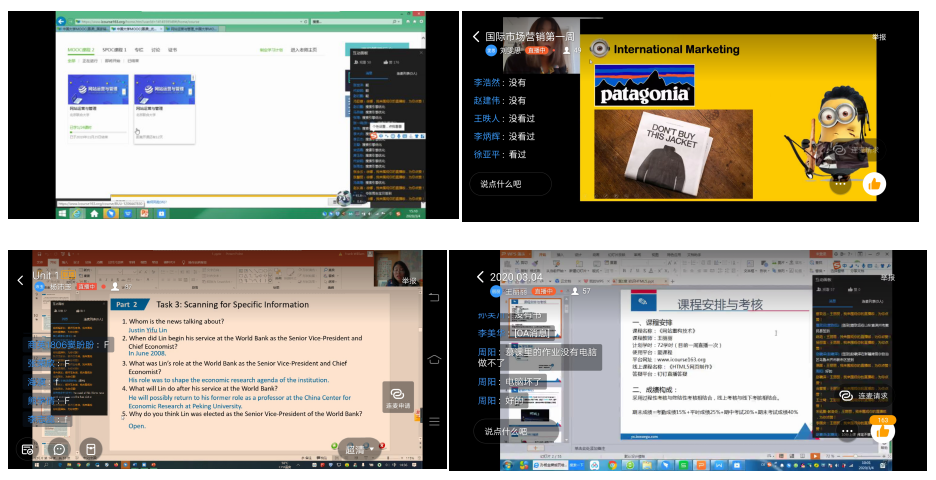
Task: Click the red Sogou input method icon
Action: (x=374, y=136)
